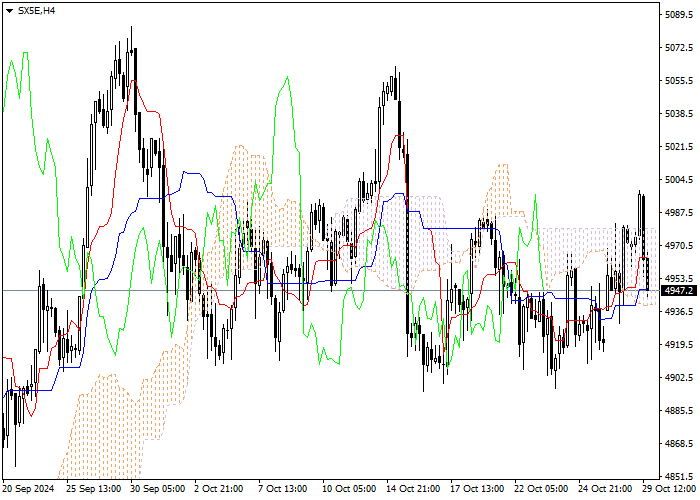Select price scale value 4953.5

click(679, 279)
